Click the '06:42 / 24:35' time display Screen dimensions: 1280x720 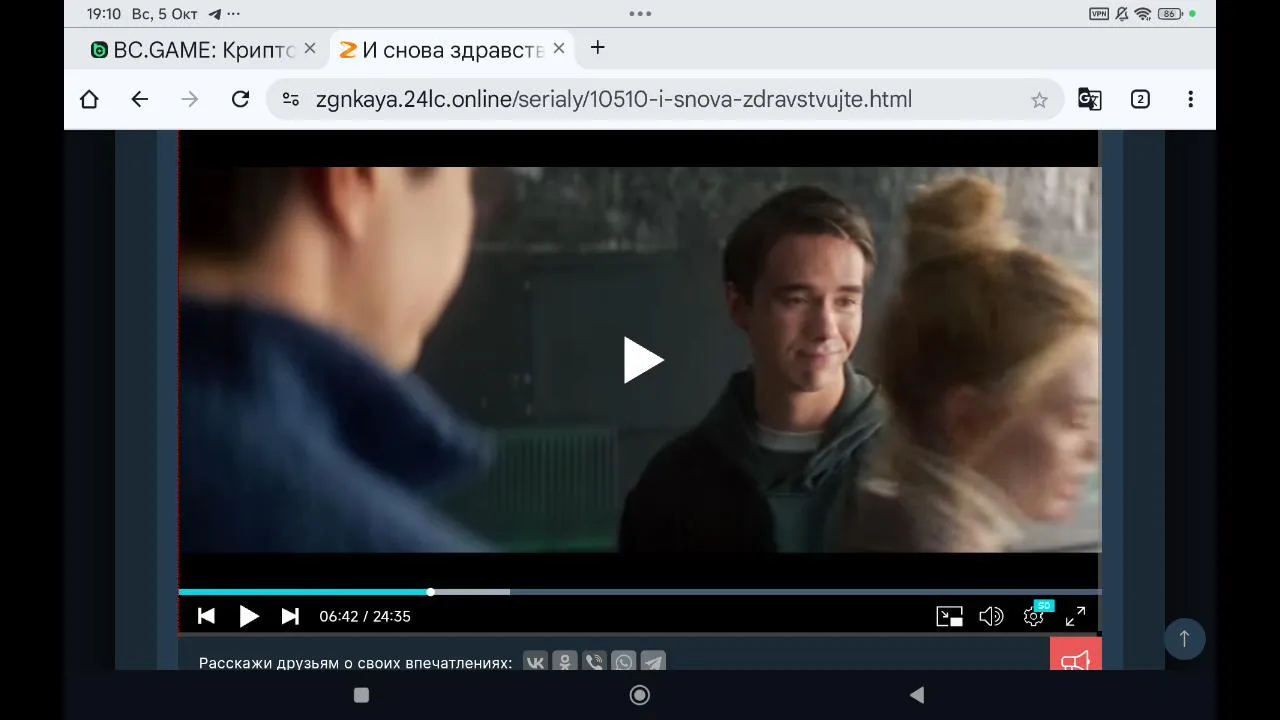point(365,617)
